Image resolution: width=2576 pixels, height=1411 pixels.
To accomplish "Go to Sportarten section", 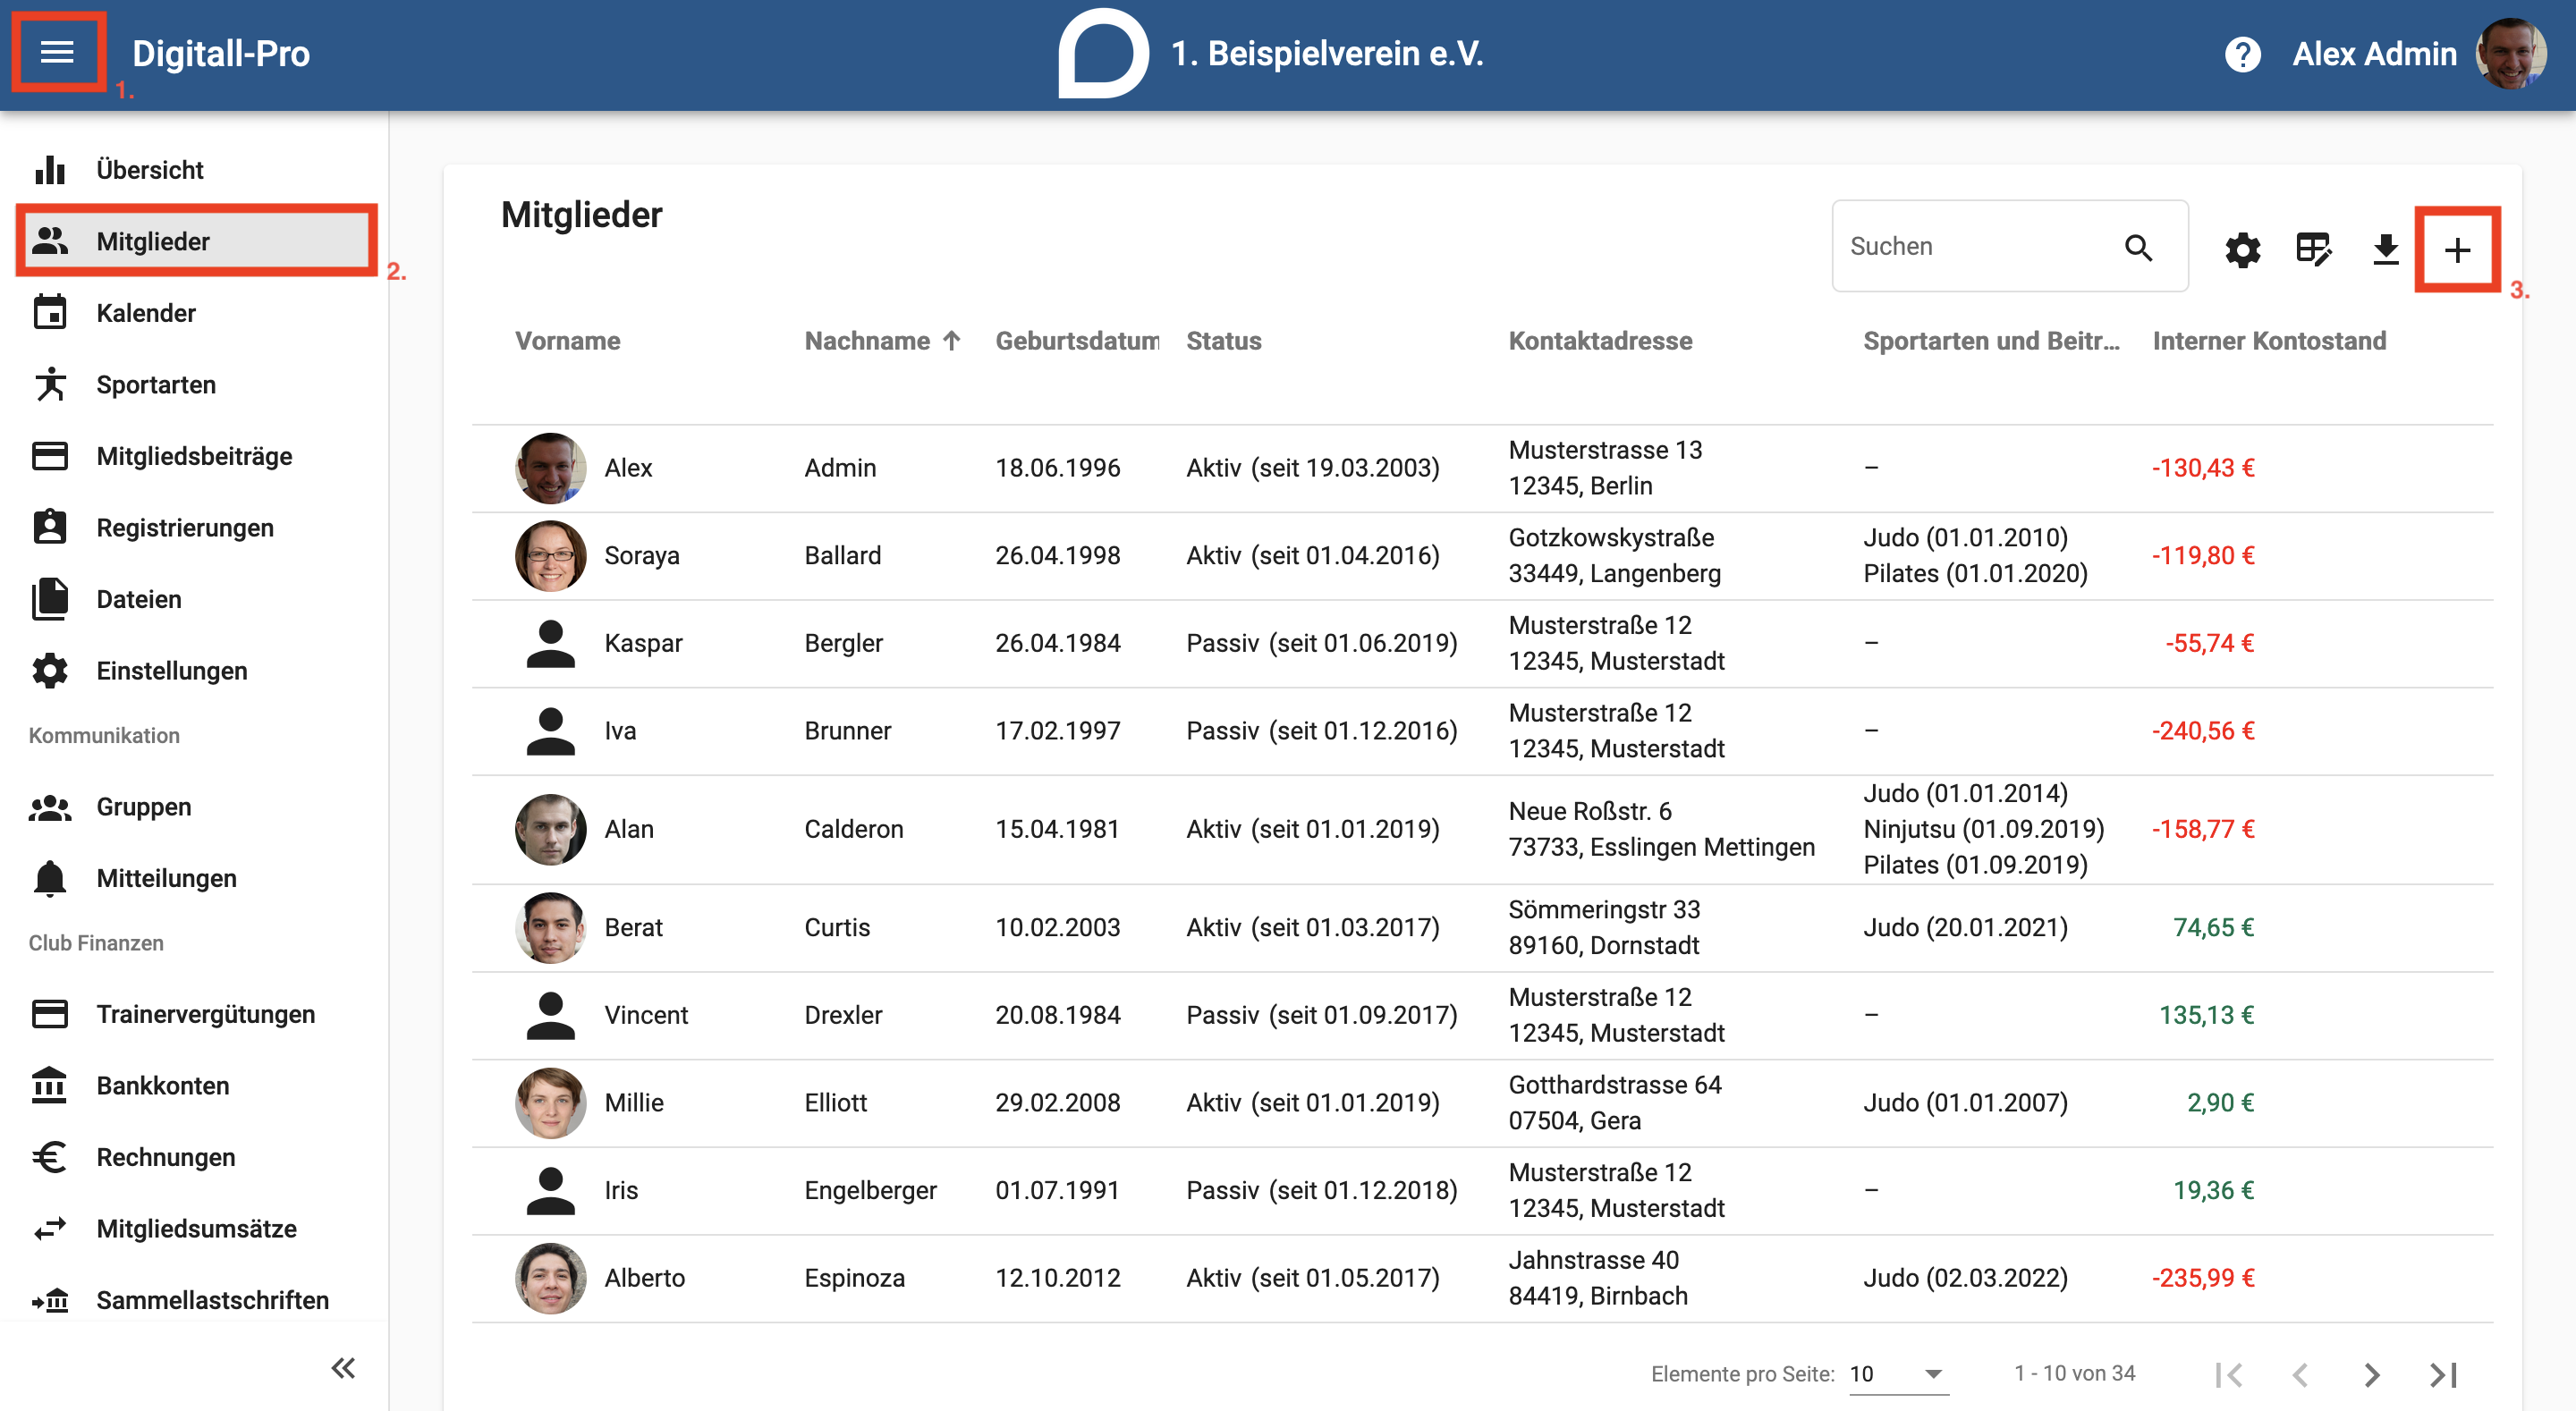I will [x=195, y=384].
